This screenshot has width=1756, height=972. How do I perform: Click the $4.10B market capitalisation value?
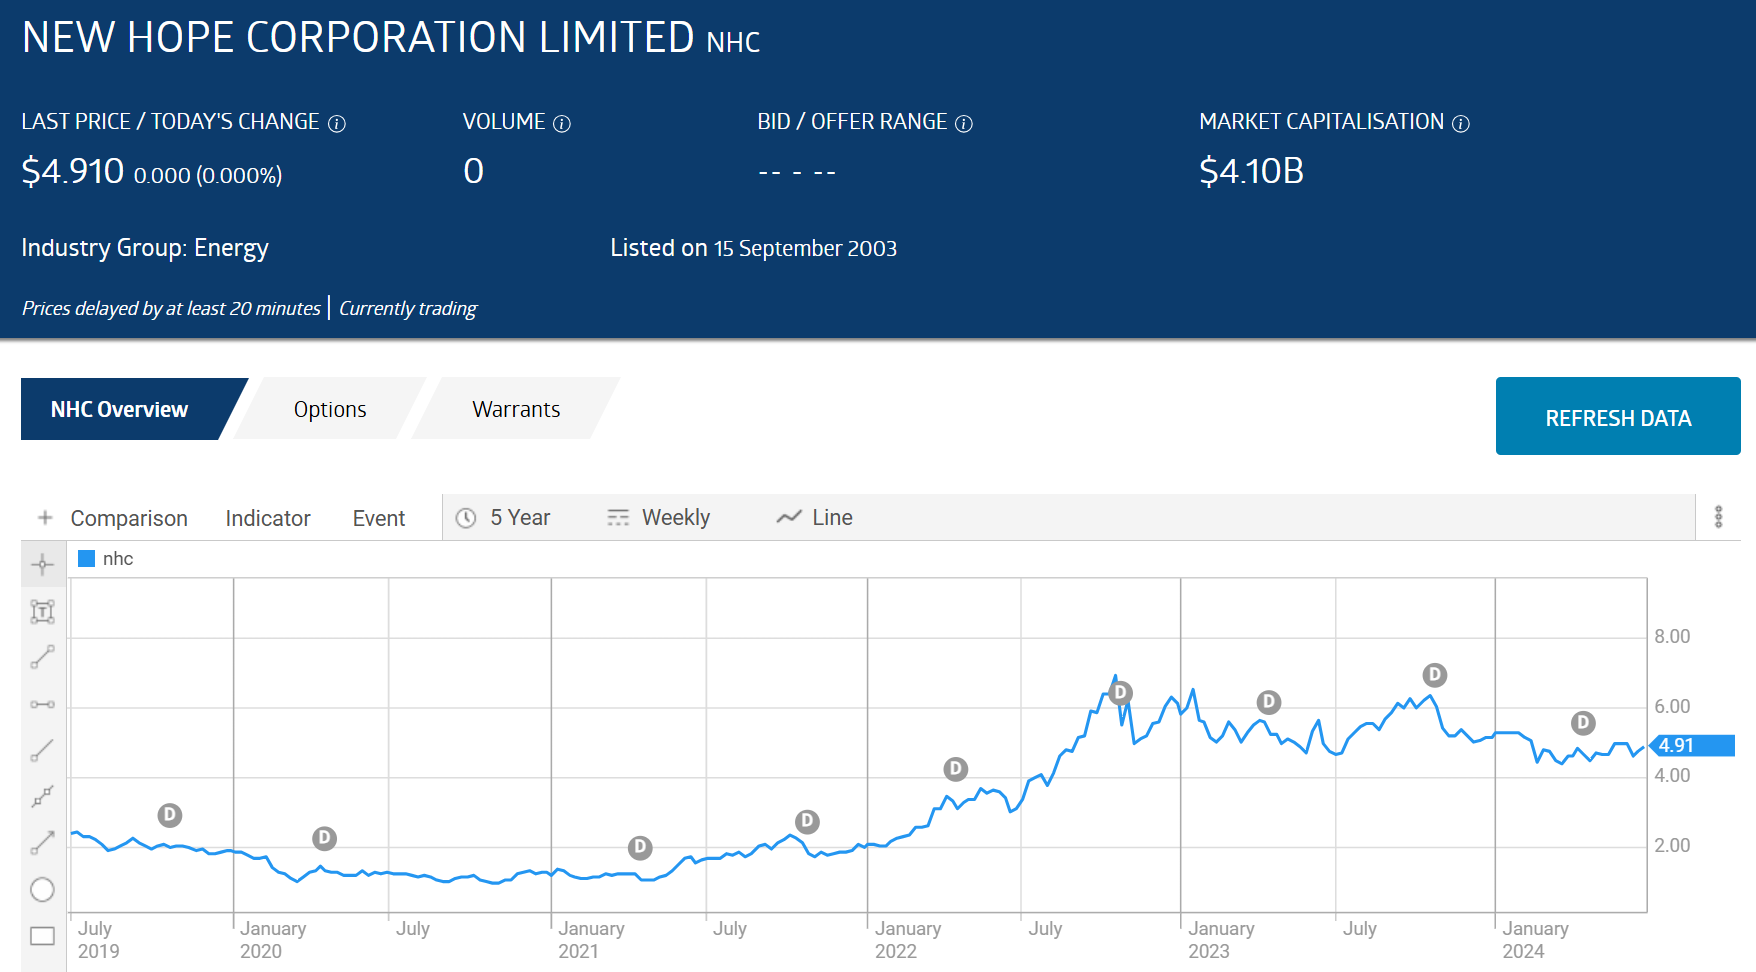pyautogui.click(x=1251, y=171)
